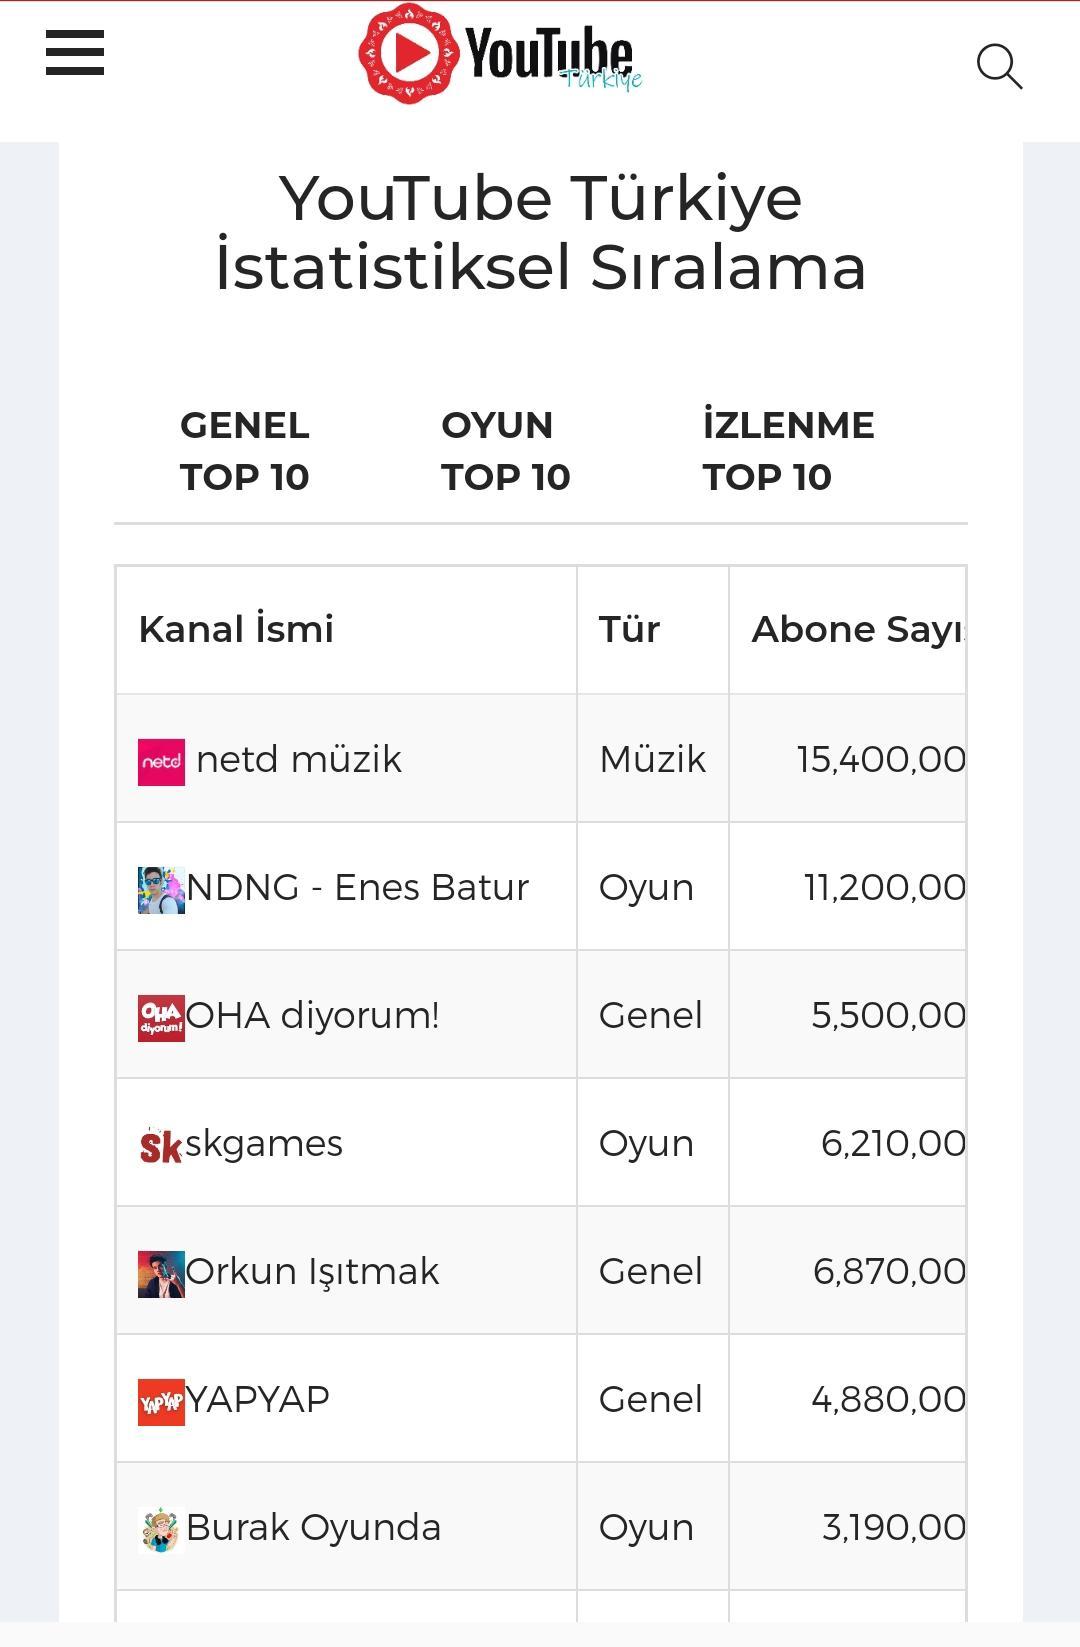Select the YAPYAP channel name text
Viewport: 1080px width, 1647px height.
coord(258,1399)
